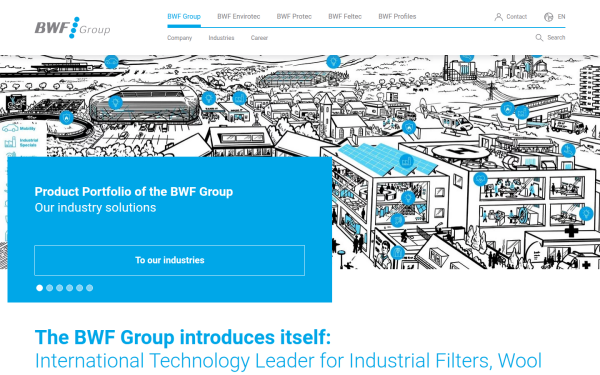The image size is (600, 375).
Task: Select the first carousel dot
Action: point(39,288)
